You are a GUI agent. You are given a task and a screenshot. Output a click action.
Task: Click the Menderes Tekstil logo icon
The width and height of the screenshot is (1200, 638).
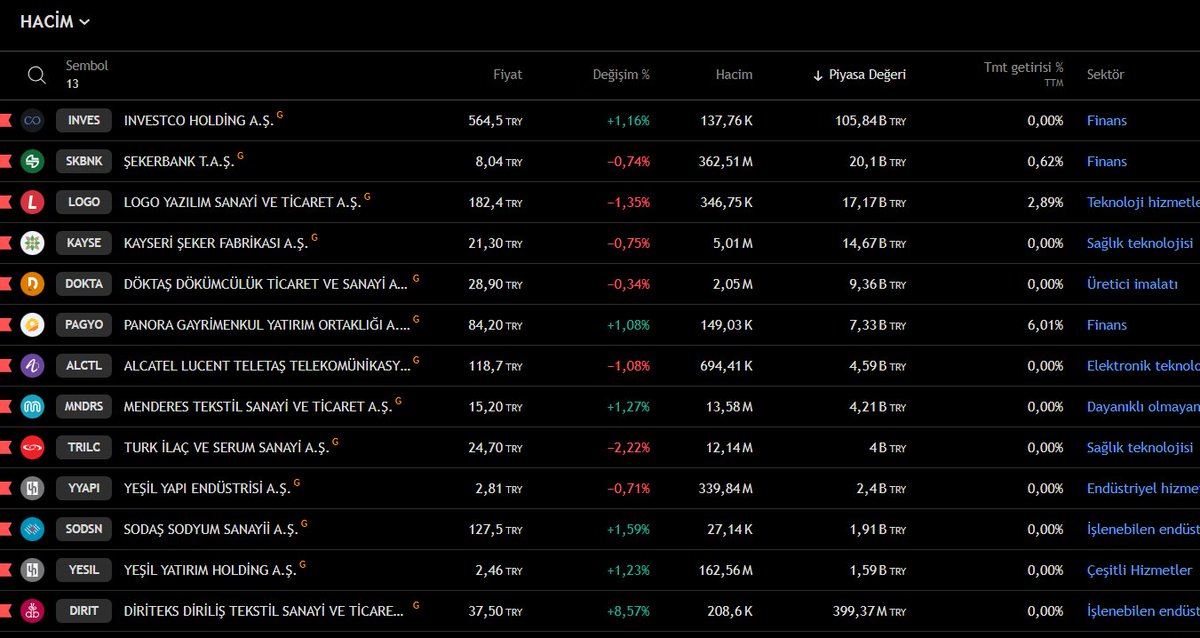tap(33, 407)
